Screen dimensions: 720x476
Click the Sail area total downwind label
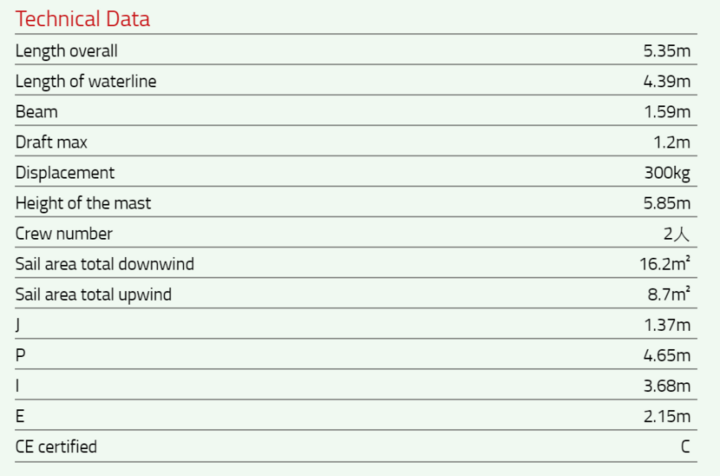104,264
